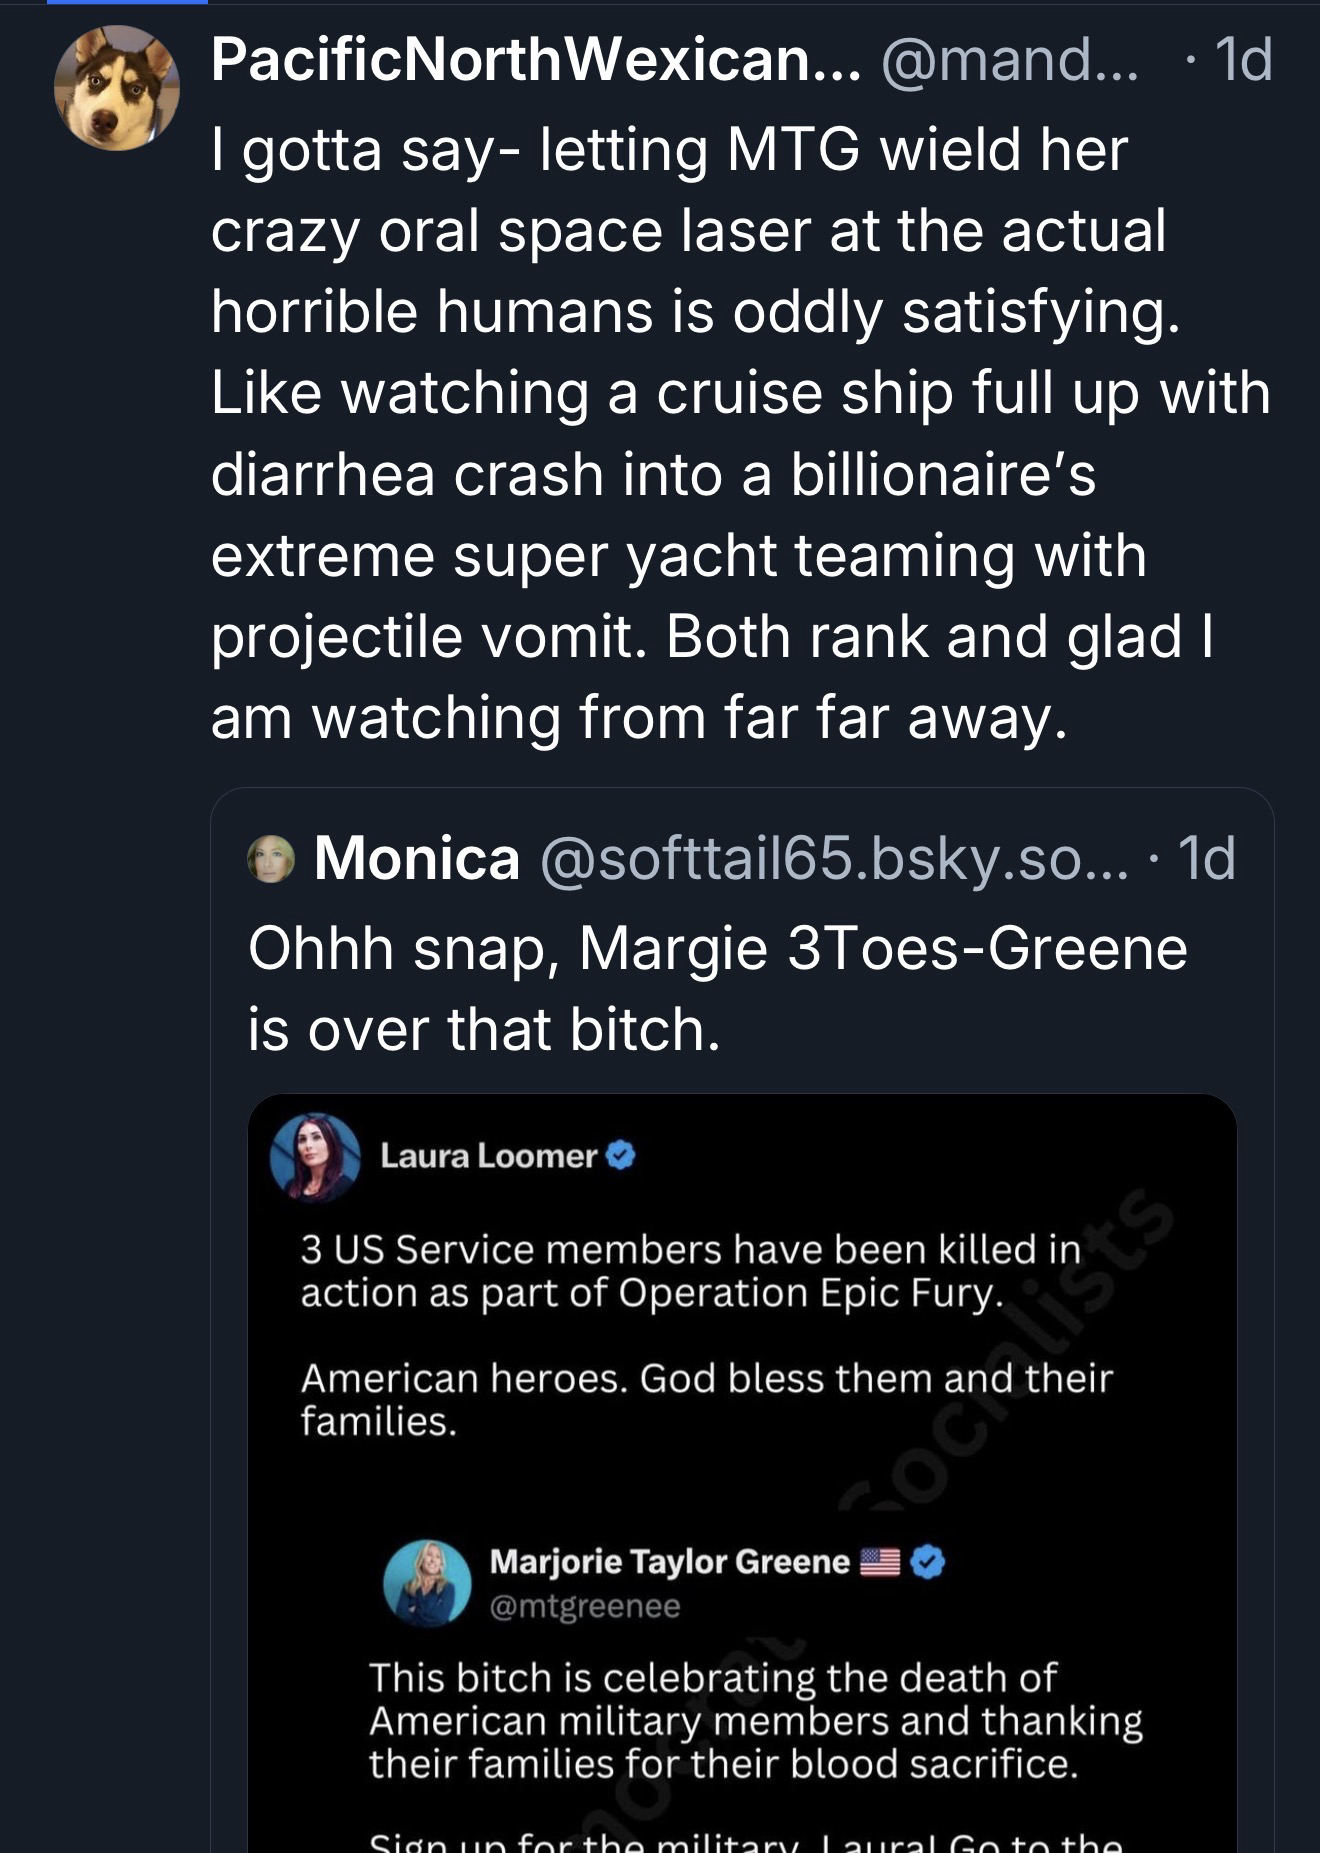The width and height of the screenshot is (1320, 1853).
Task: Click the quoted post's 1d timestamp
Action: [x=1206, y=859]
